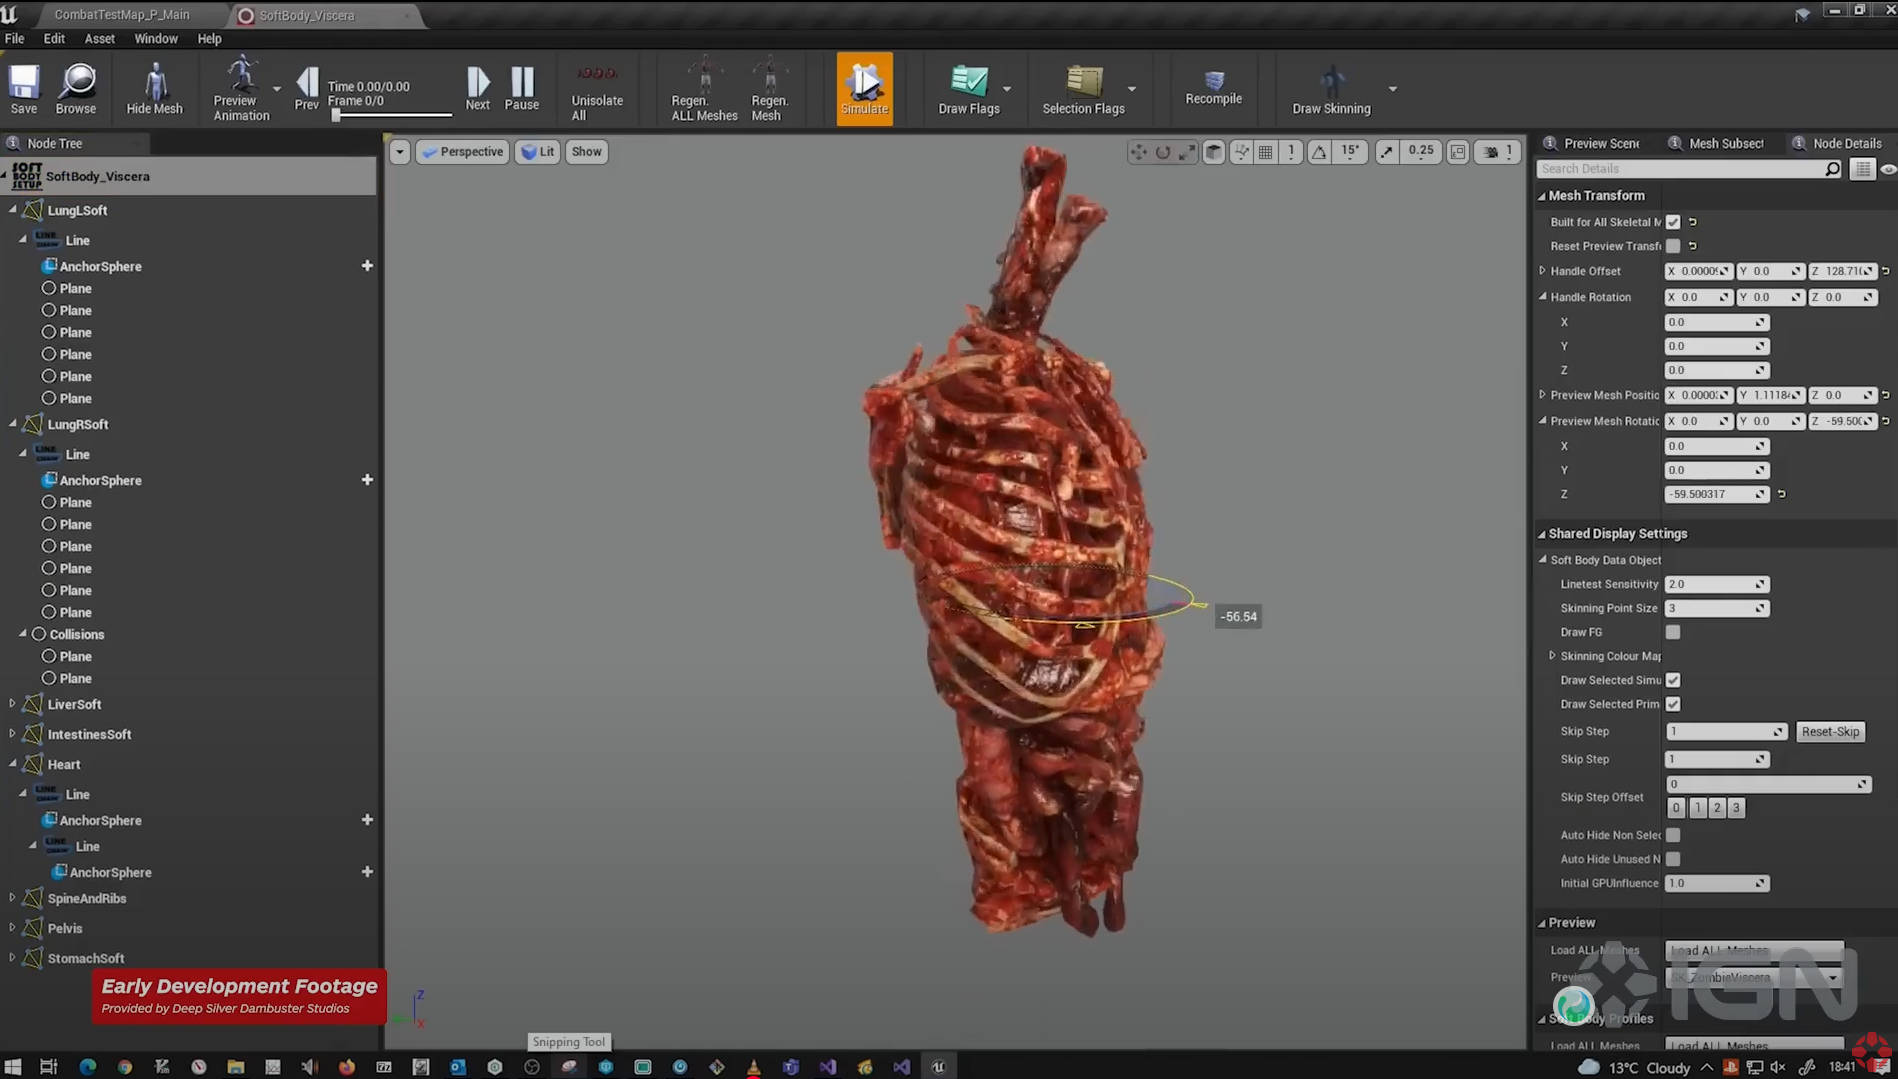Collapse the Mesh Transform section
Viewport: 1898px width, 1079px height.
click(x=1542, y=196)
